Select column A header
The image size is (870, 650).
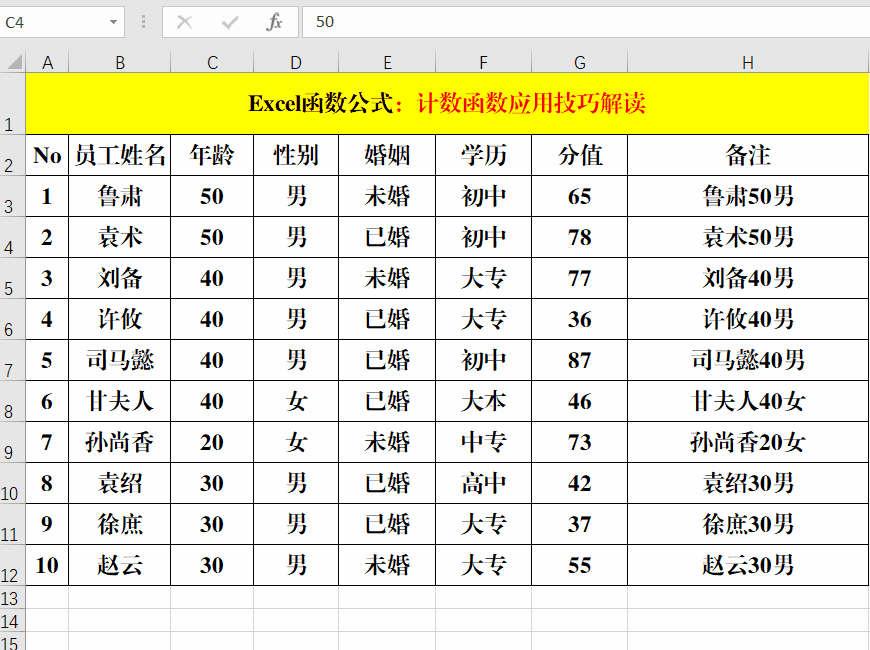[48, 62]
